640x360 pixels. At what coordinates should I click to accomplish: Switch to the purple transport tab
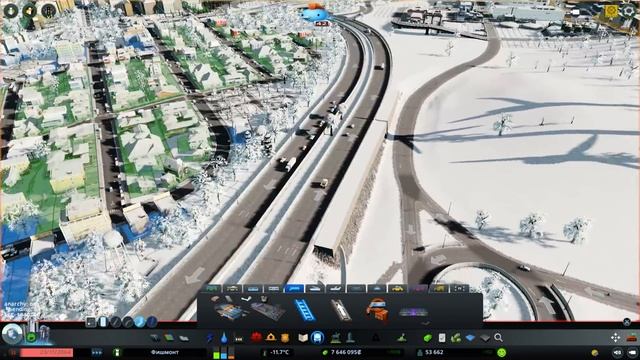[418, 289]
